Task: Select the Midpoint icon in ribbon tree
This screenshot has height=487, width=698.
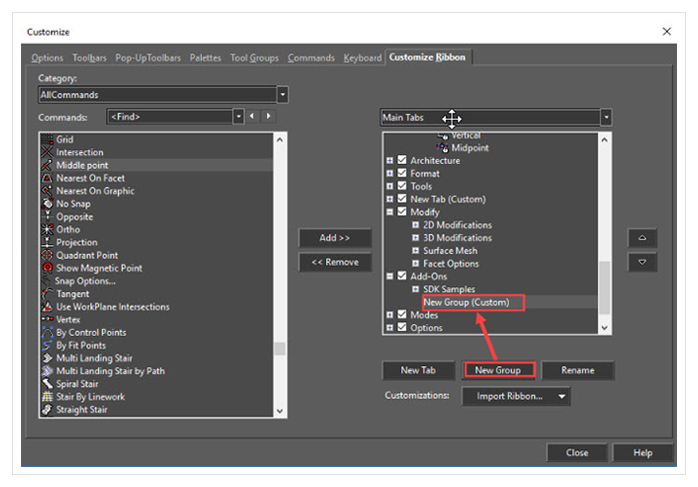Action: pyautogui.click(x=442, y=147)
